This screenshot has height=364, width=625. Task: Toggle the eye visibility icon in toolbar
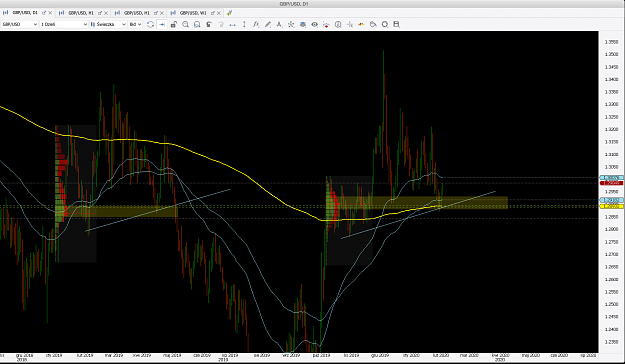tap(314, 24)
